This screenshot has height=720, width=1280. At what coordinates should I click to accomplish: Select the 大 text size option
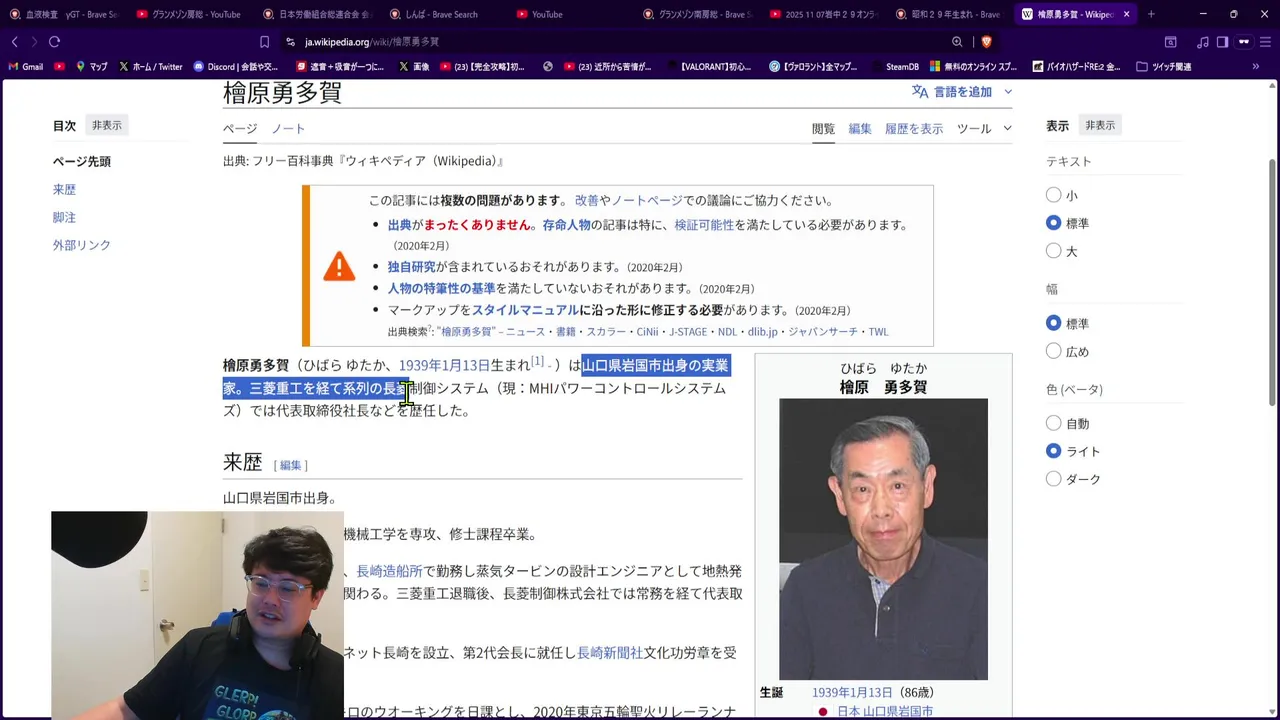click(1054, 251)
